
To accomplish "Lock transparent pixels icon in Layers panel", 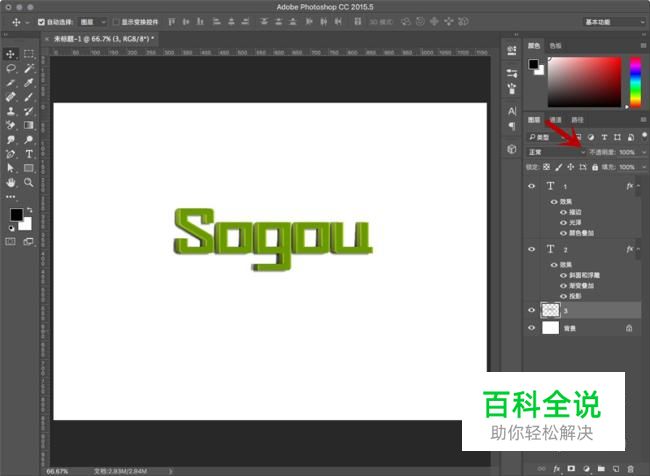I will click(x=546, y=167).
